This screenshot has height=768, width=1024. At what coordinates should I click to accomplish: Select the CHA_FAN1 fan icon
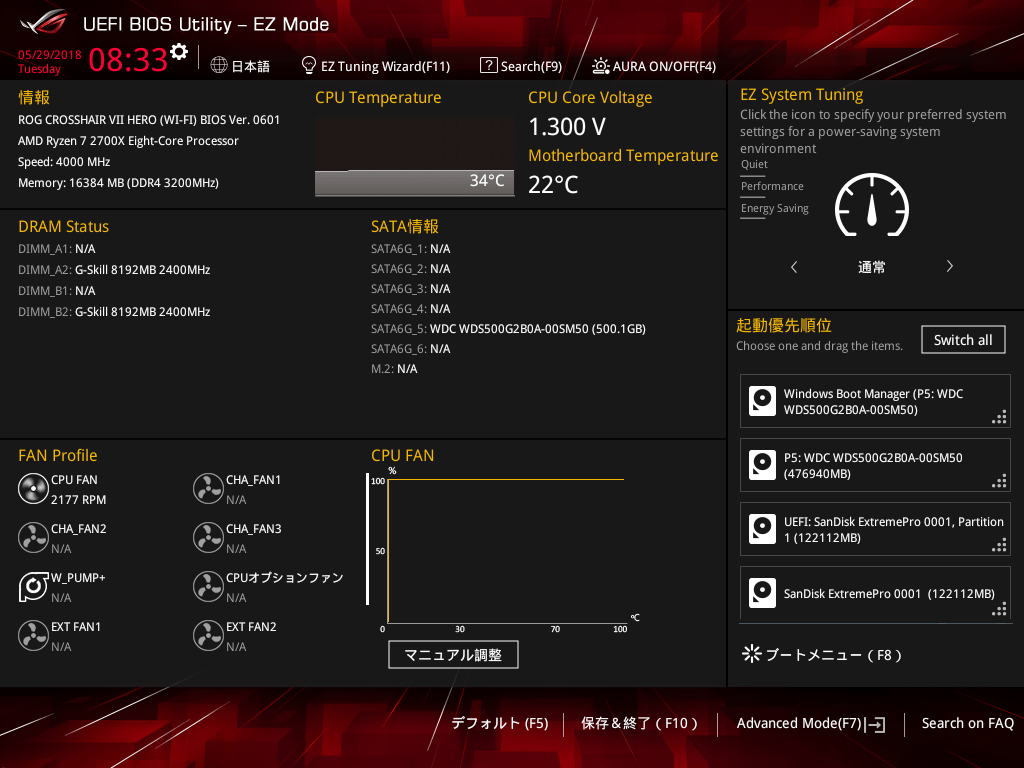(x=208, y=488)
